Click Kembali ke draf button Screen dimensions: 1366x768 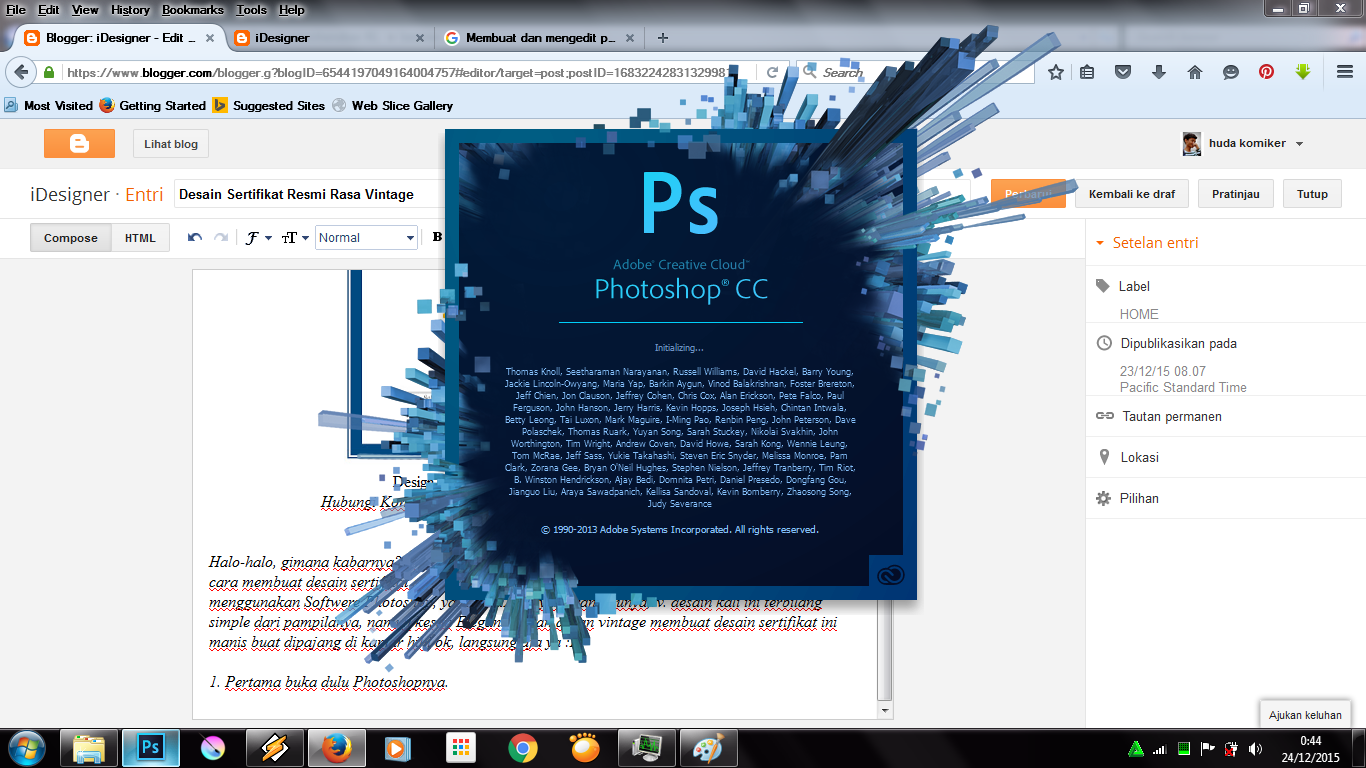coord(1132,194)
